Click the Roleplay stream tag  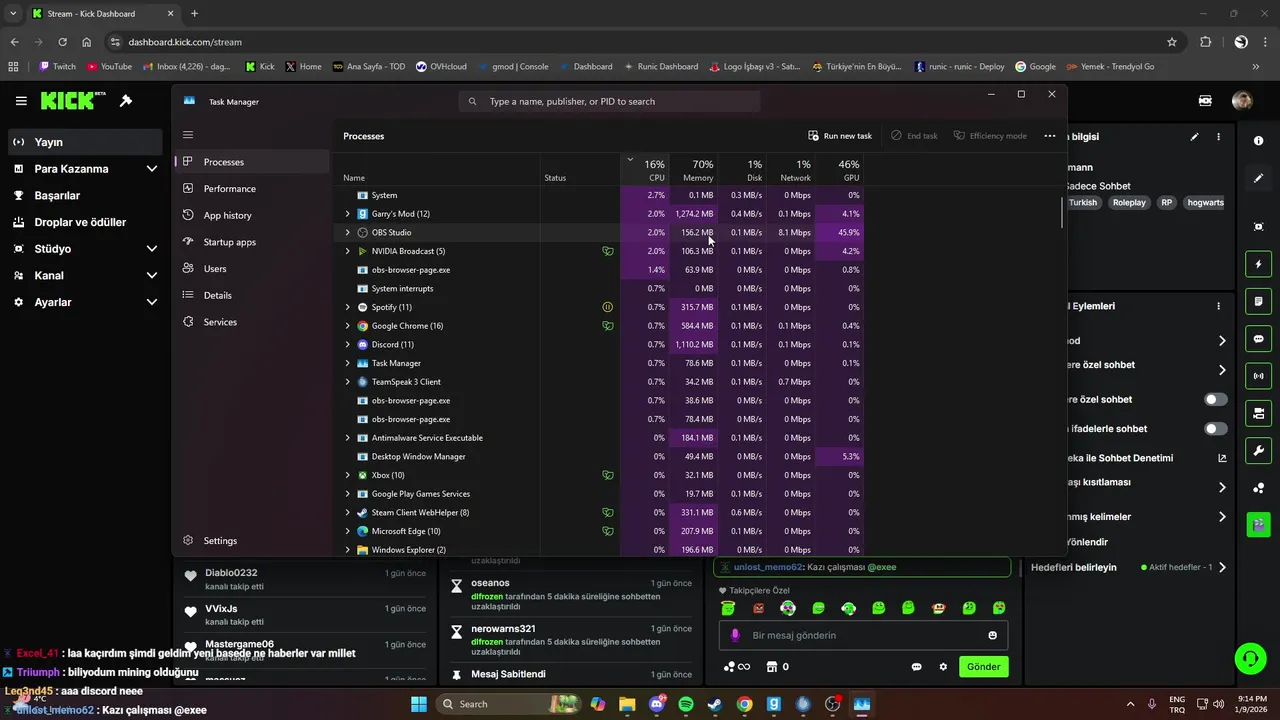coord(1129,202)
